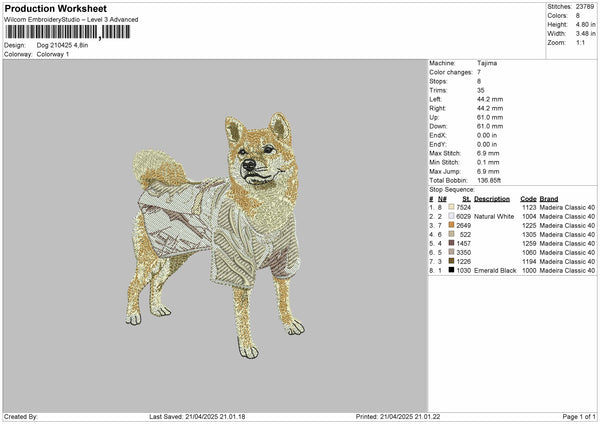Click stitch count 6029
600x424 pixels.
pyautogui.click(x=463, y=217)
